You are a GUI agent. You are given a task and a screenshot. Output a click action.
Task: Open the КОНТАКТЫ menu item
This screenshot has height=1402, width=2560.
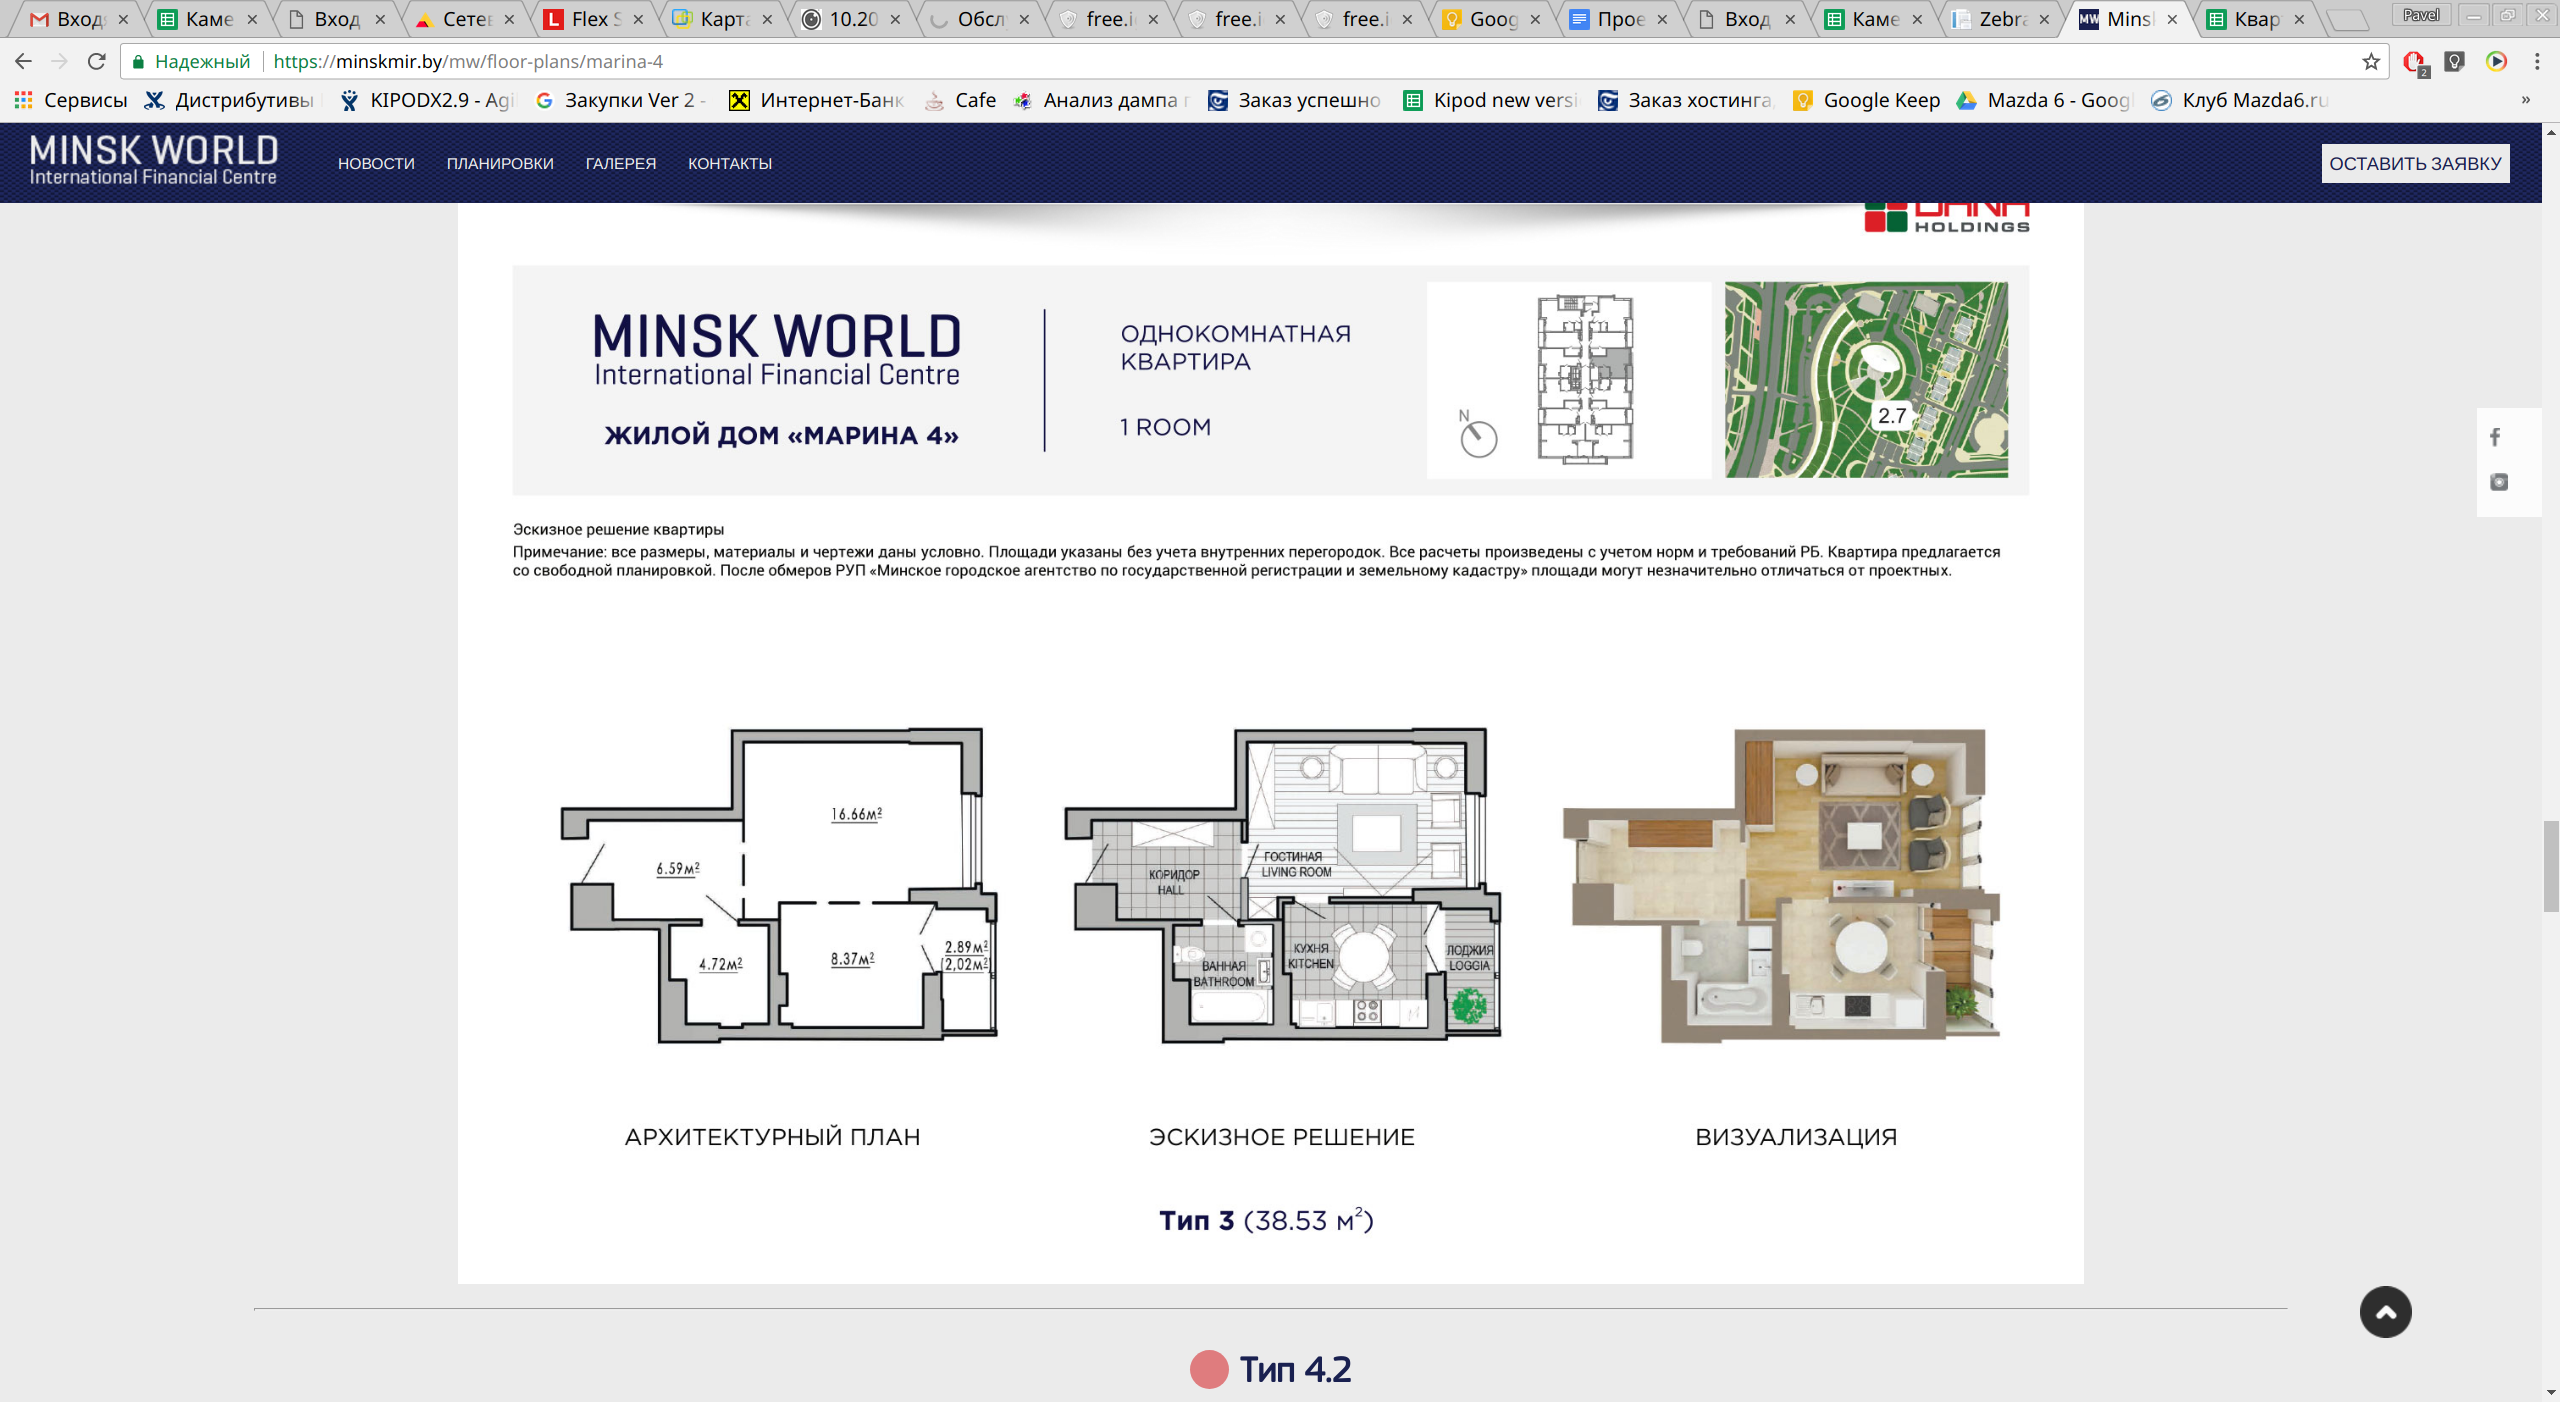coord(730,163)
